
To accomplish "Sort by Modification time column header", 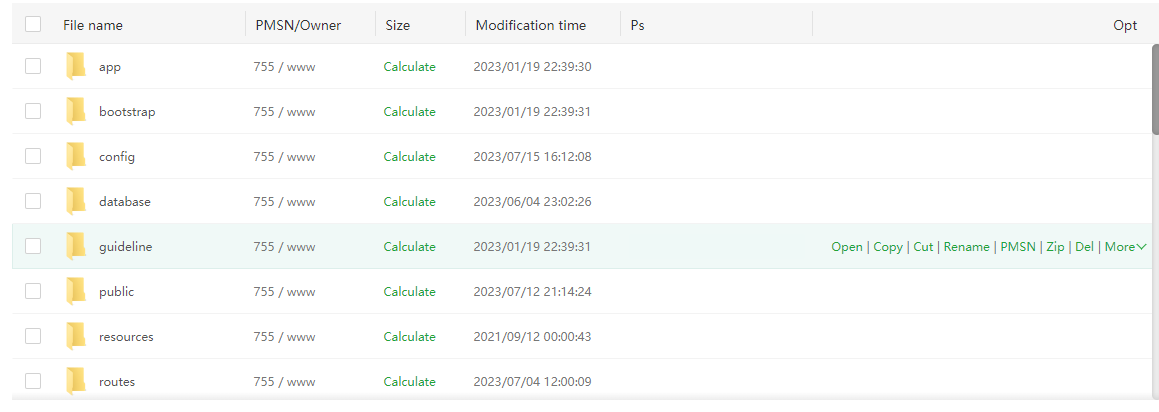I will pos(531,25).
